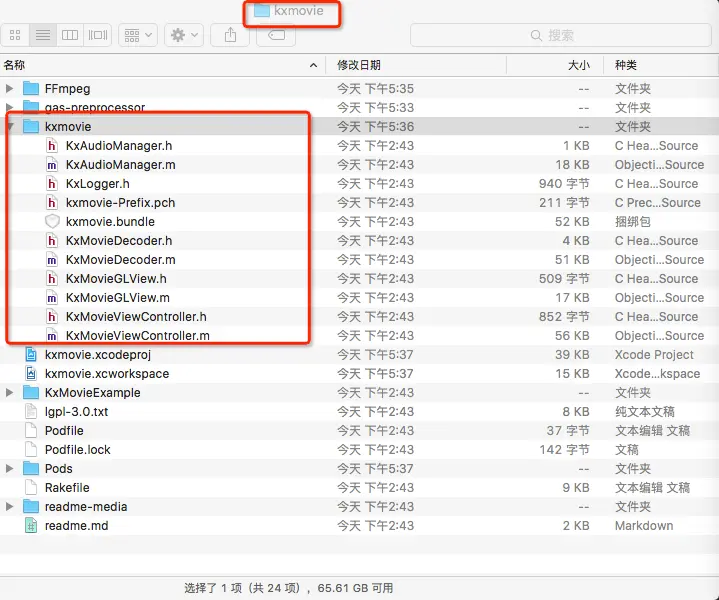Select the KxMovieGLView.m file icon
This screenshot has height=600, width=719.
[x=52, y=298]
